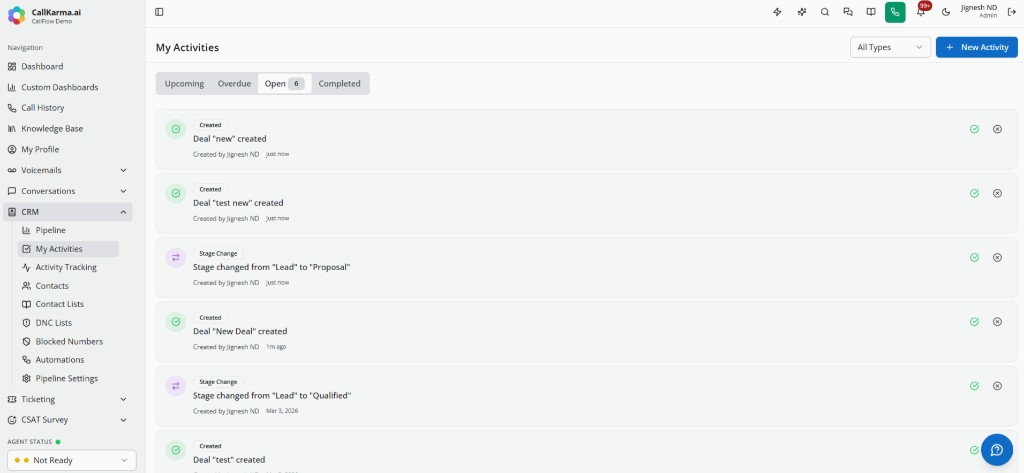Open Contacts under CRM
The width and height of the screenshot is (1024, 473).
coord(68,285)
